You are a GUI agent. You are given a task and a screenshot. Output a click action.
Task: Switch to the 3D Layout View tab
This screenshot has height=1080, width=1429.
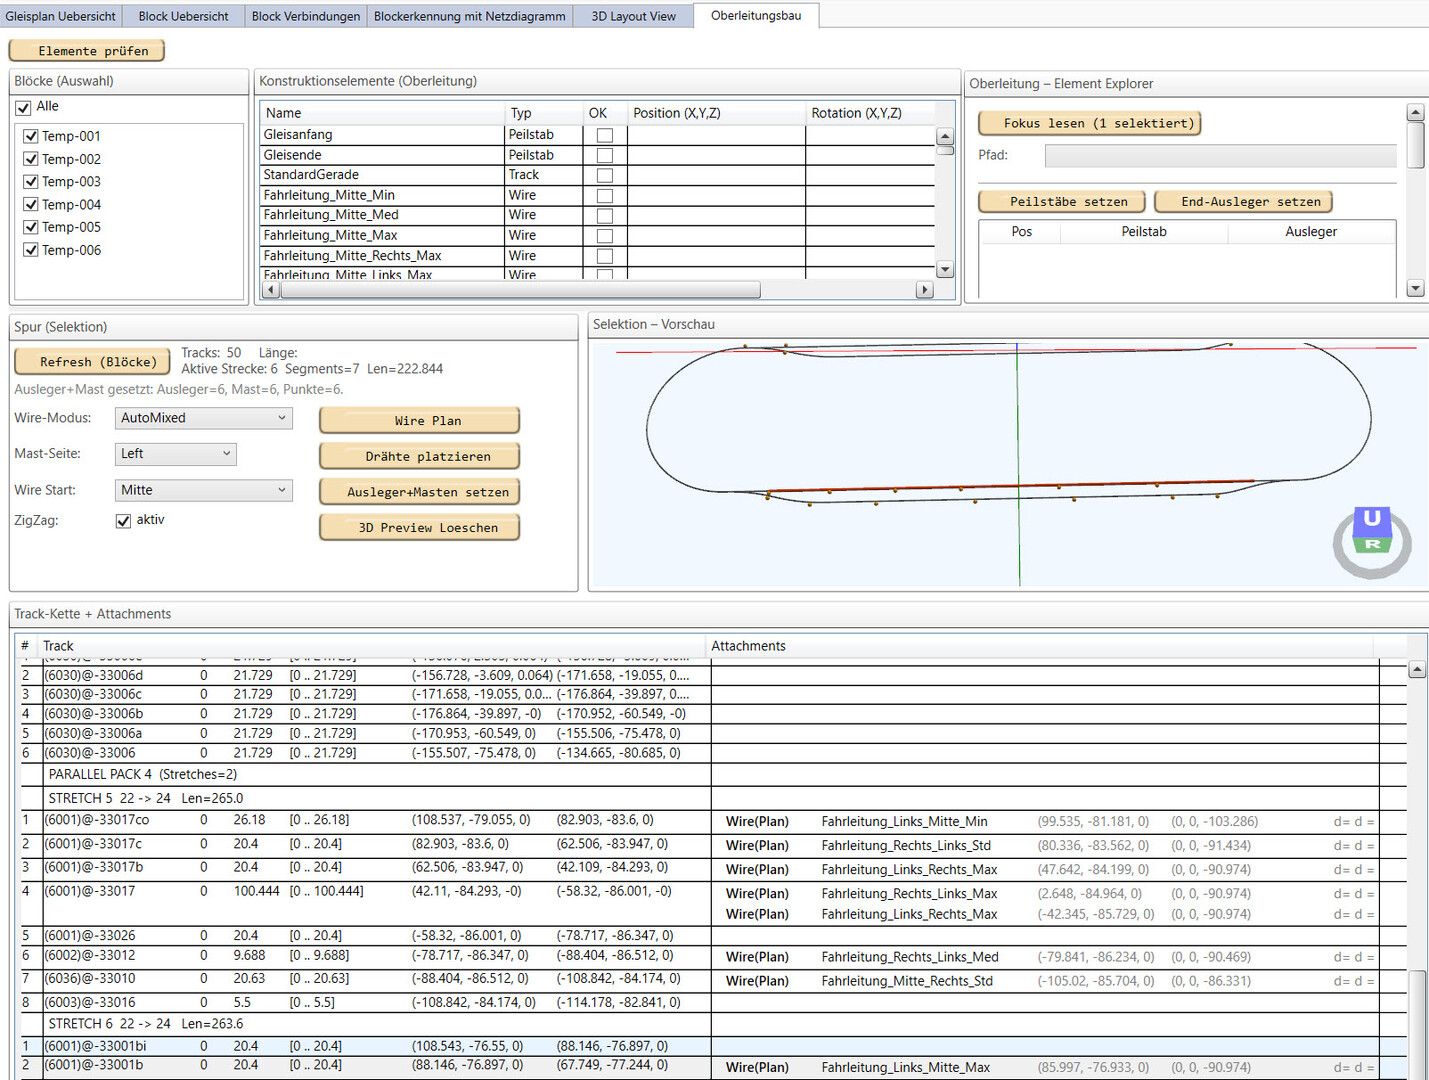[x=633, y=16]
